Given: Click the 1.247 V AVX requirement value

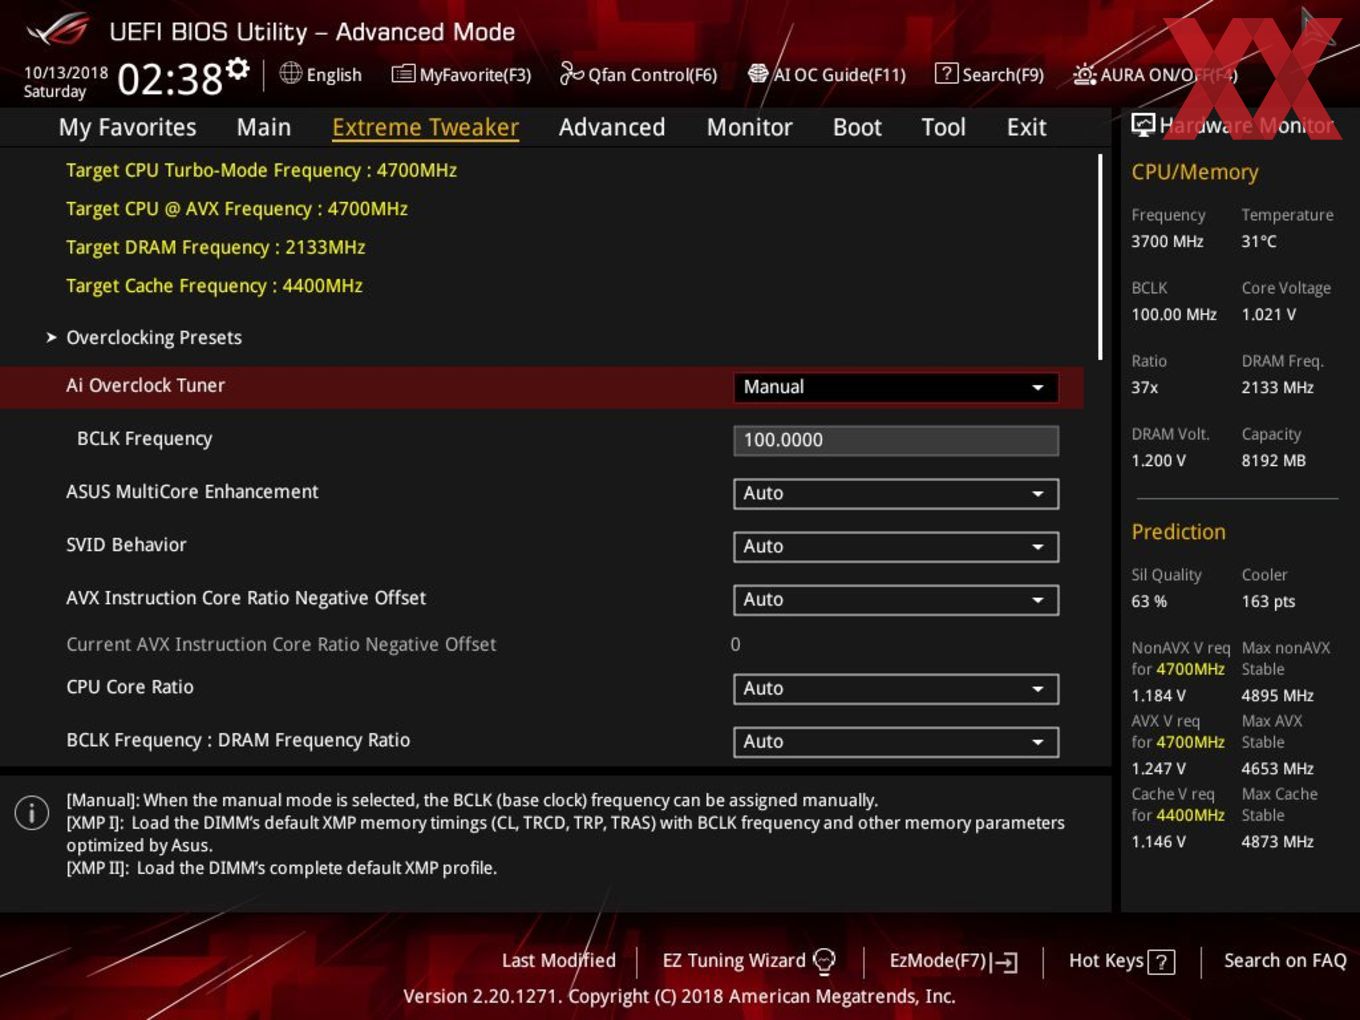Looking at the screenshot, I should coord(1158,768).
